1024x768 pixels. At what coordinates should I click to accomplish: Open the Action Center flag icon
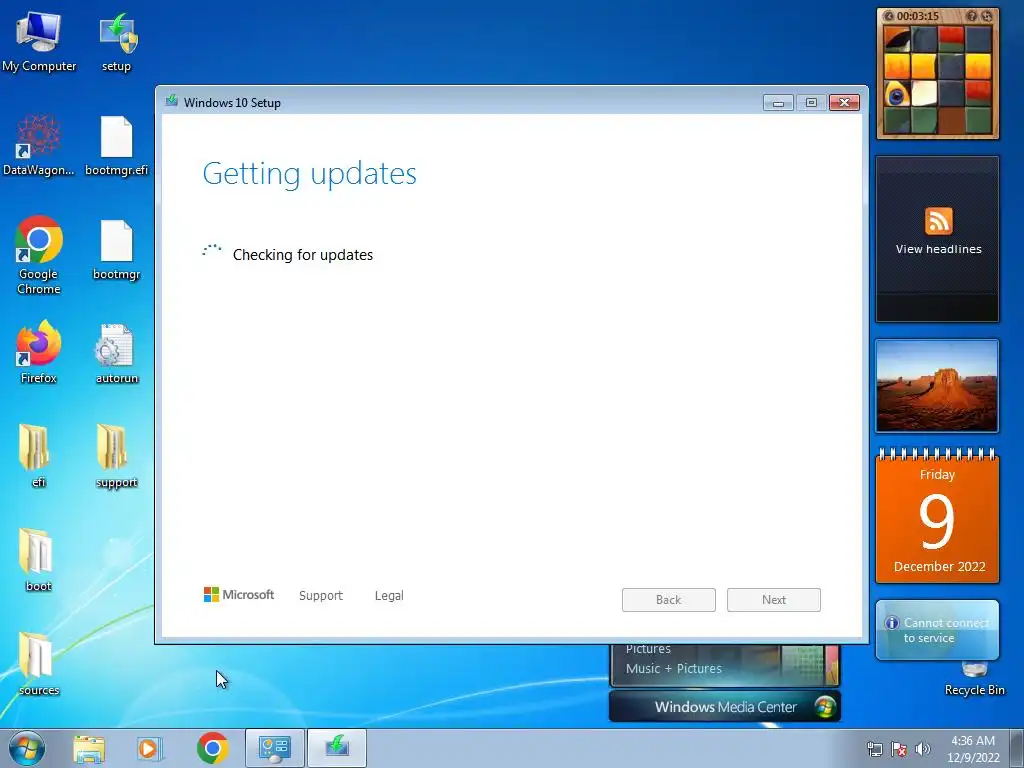tap(899, 749)
